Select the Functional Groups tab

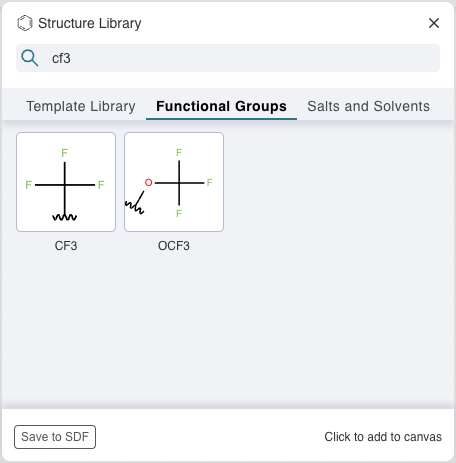tap(221, 106)
